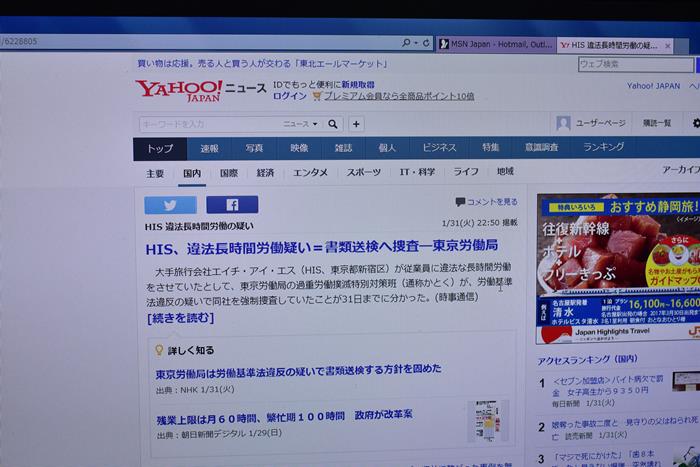Click the 新規取得 ID link
This screenshot has height=467, width=700.
tap(358, 84)
